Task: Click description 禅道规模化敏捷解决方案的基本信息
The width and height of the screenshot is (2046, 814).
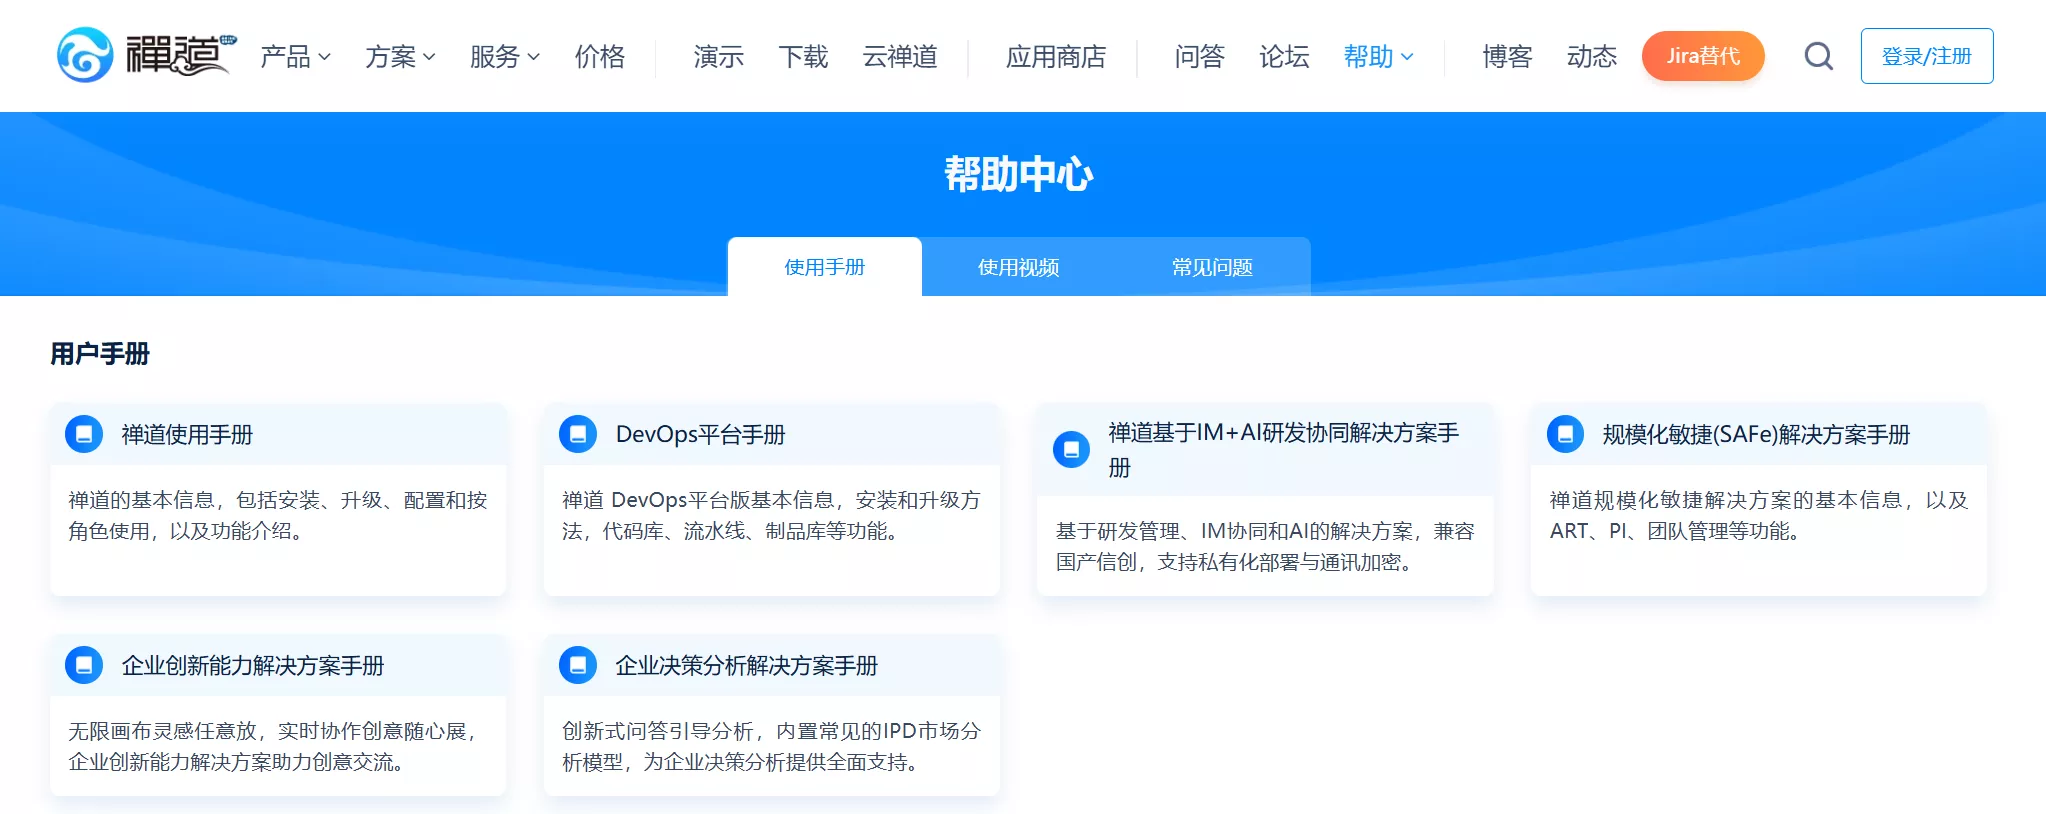Action: (x=1759, y=515)
